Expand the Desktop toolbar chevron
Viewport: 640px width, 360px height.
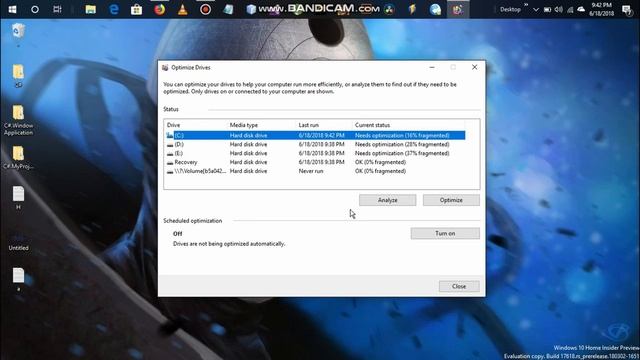coord(526,5)
